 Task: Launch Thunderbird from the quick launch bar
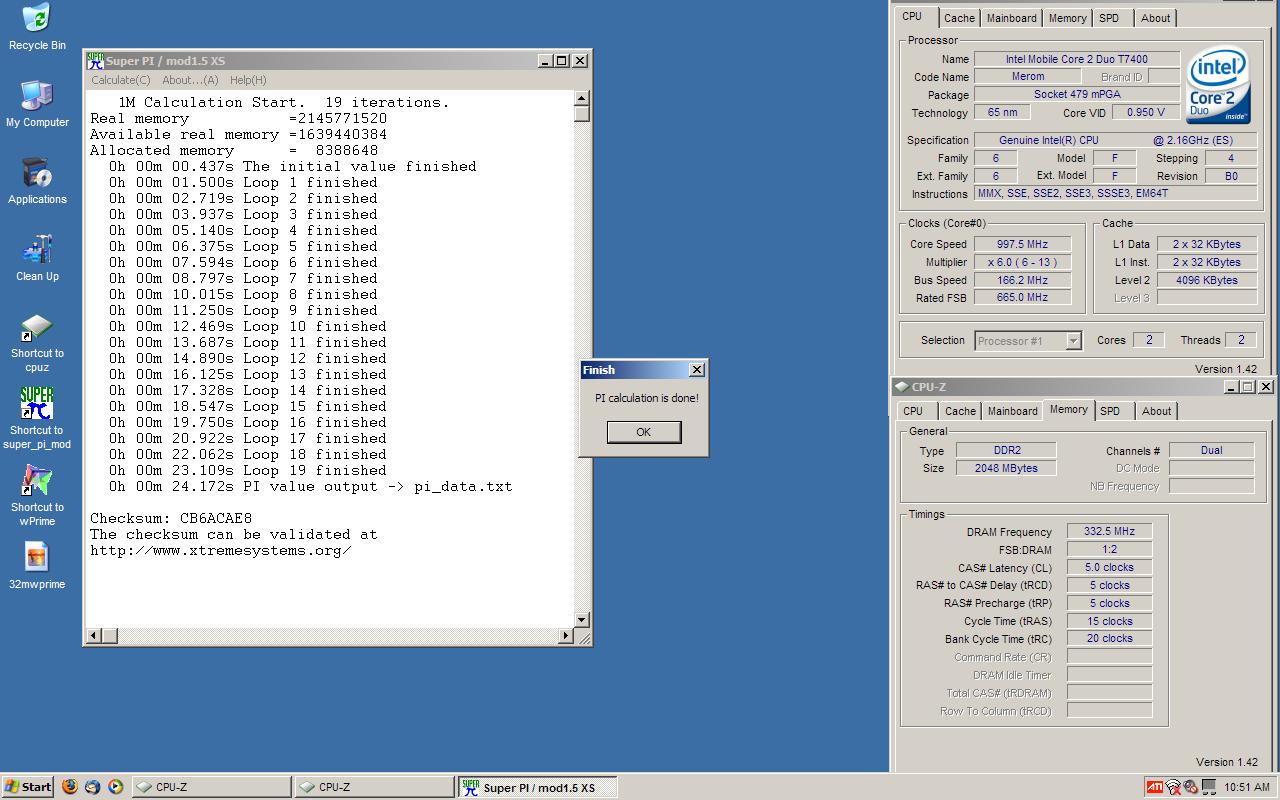(x=93, y=787)
